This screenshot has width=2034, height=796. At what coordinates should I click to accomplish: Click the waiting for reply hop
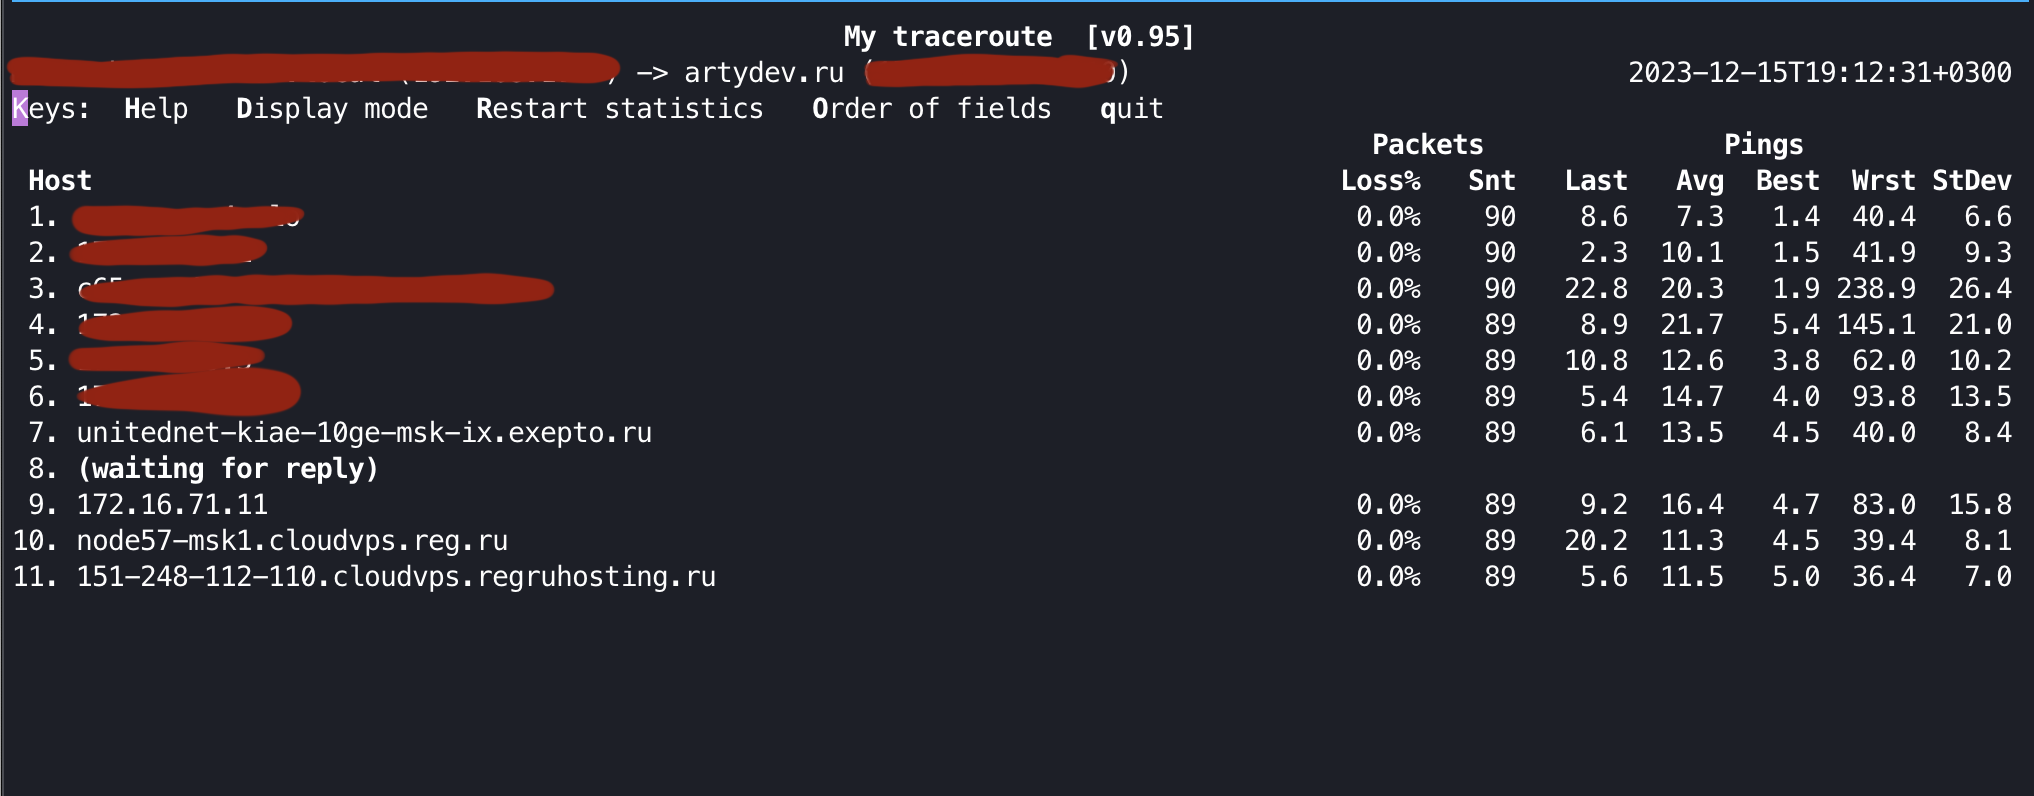coord(228,468)
